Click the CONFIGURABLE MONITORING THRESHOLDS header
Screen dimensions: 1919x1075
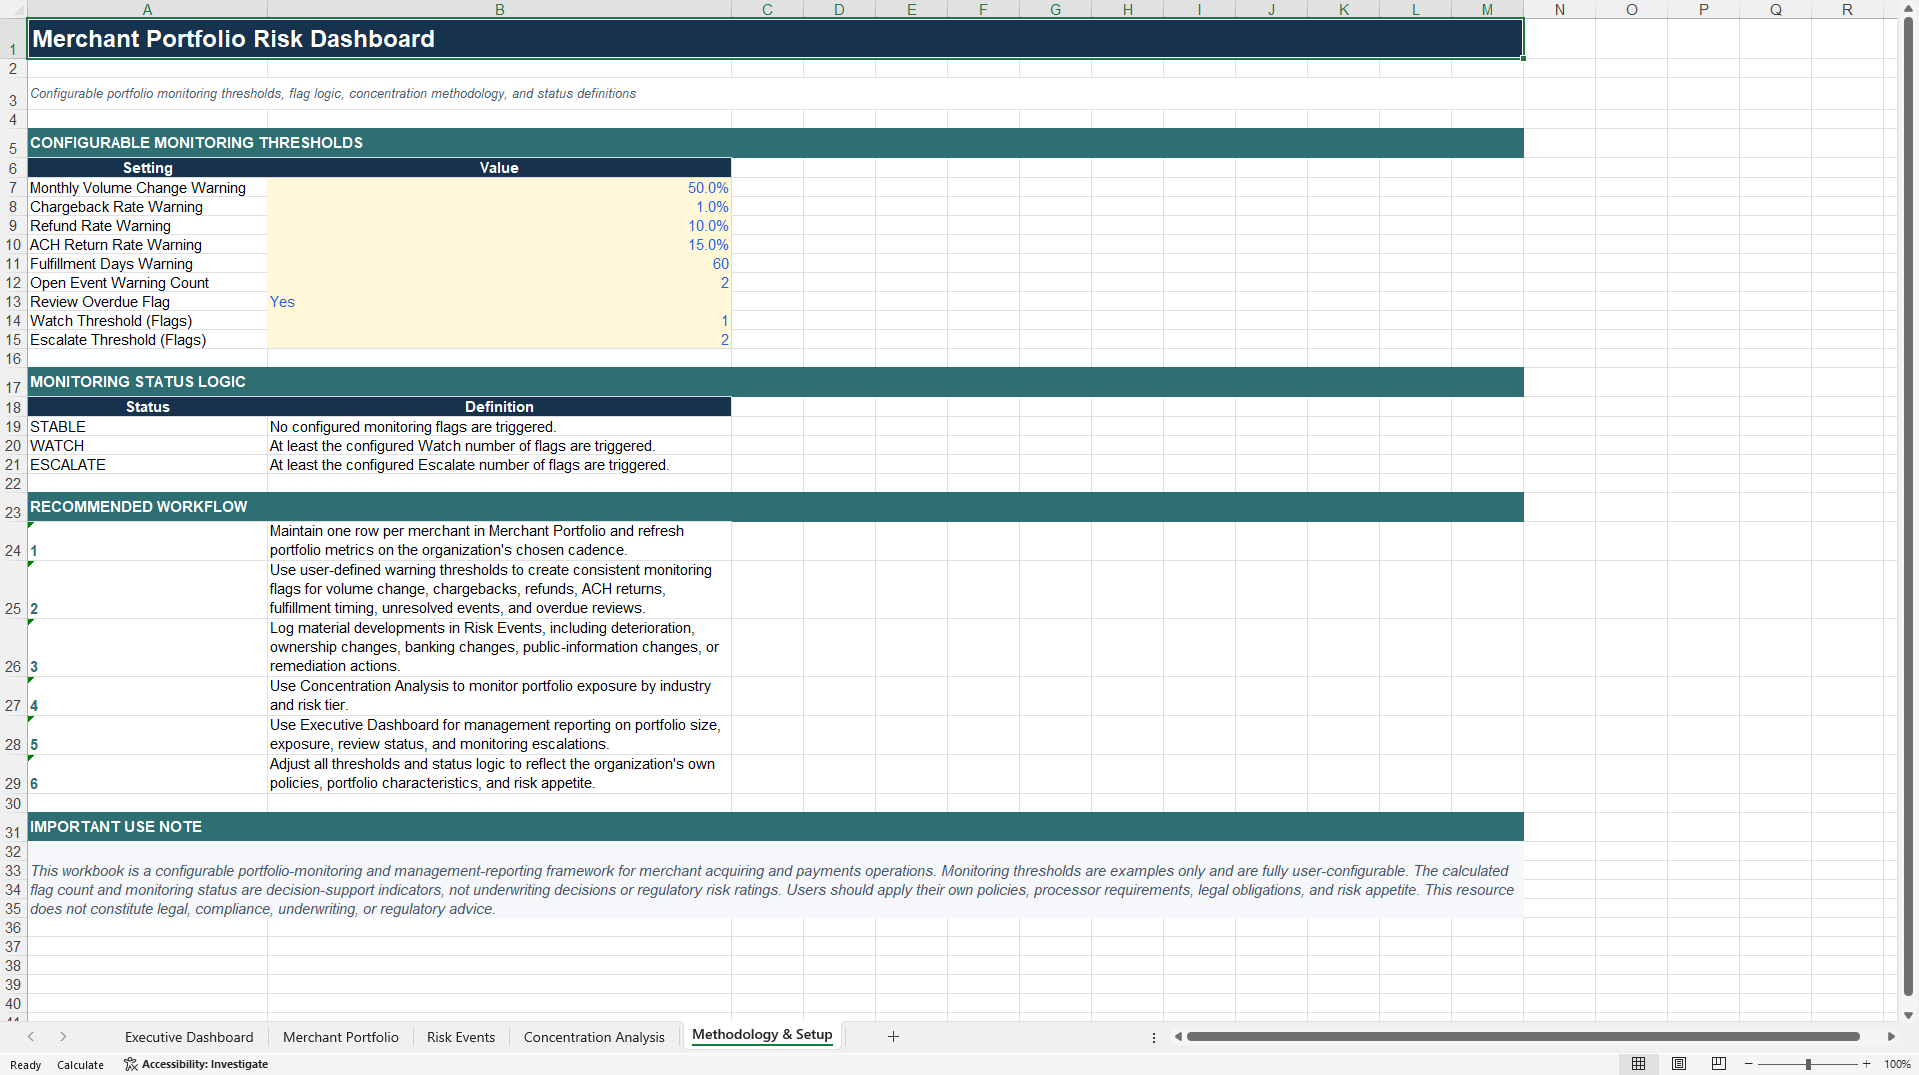[775, 143]
